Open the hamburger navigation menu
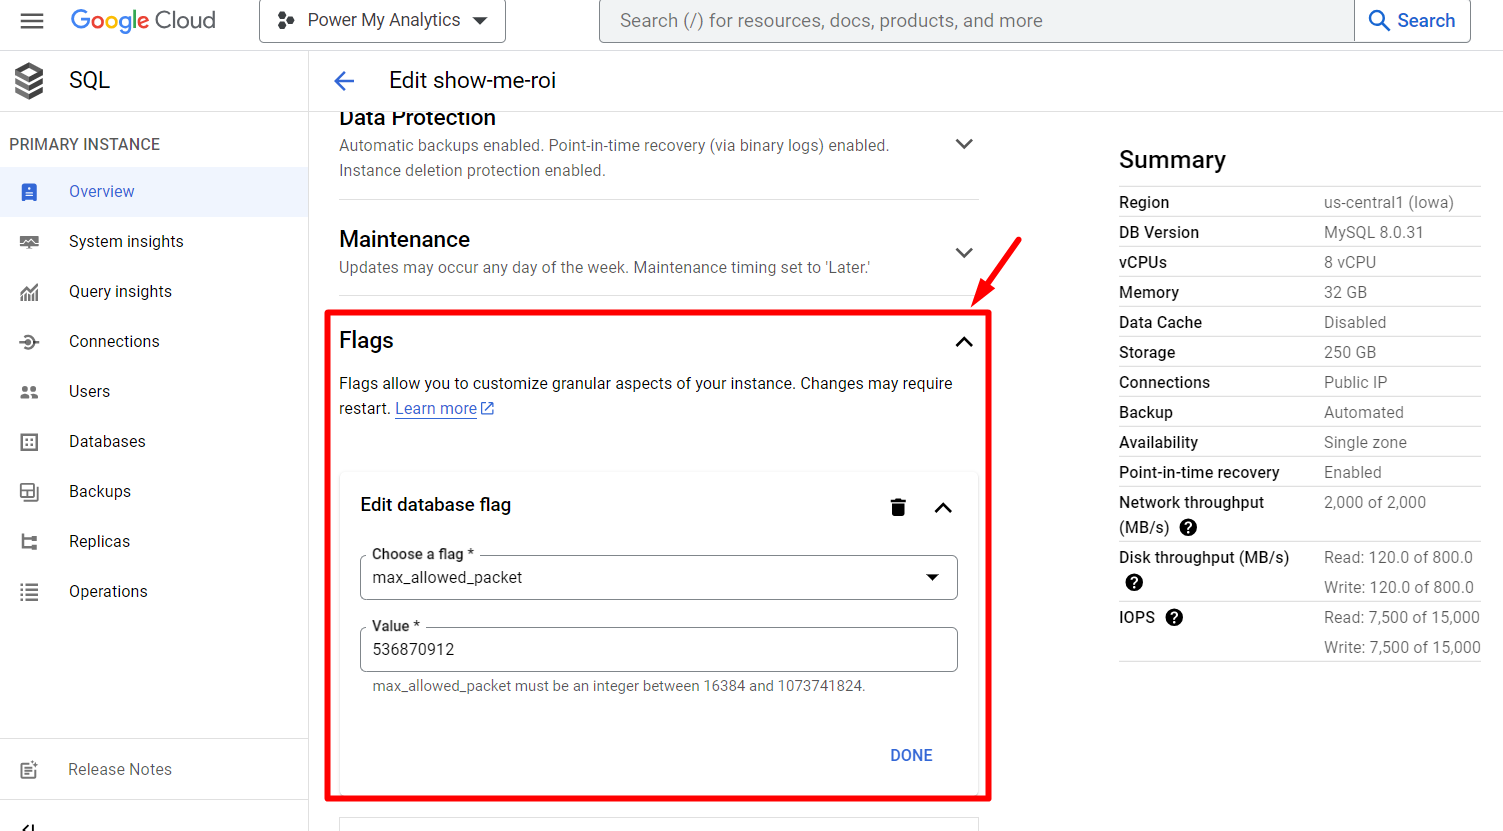The width and height of the screenshot is (1503, 831). coord(32,21)
